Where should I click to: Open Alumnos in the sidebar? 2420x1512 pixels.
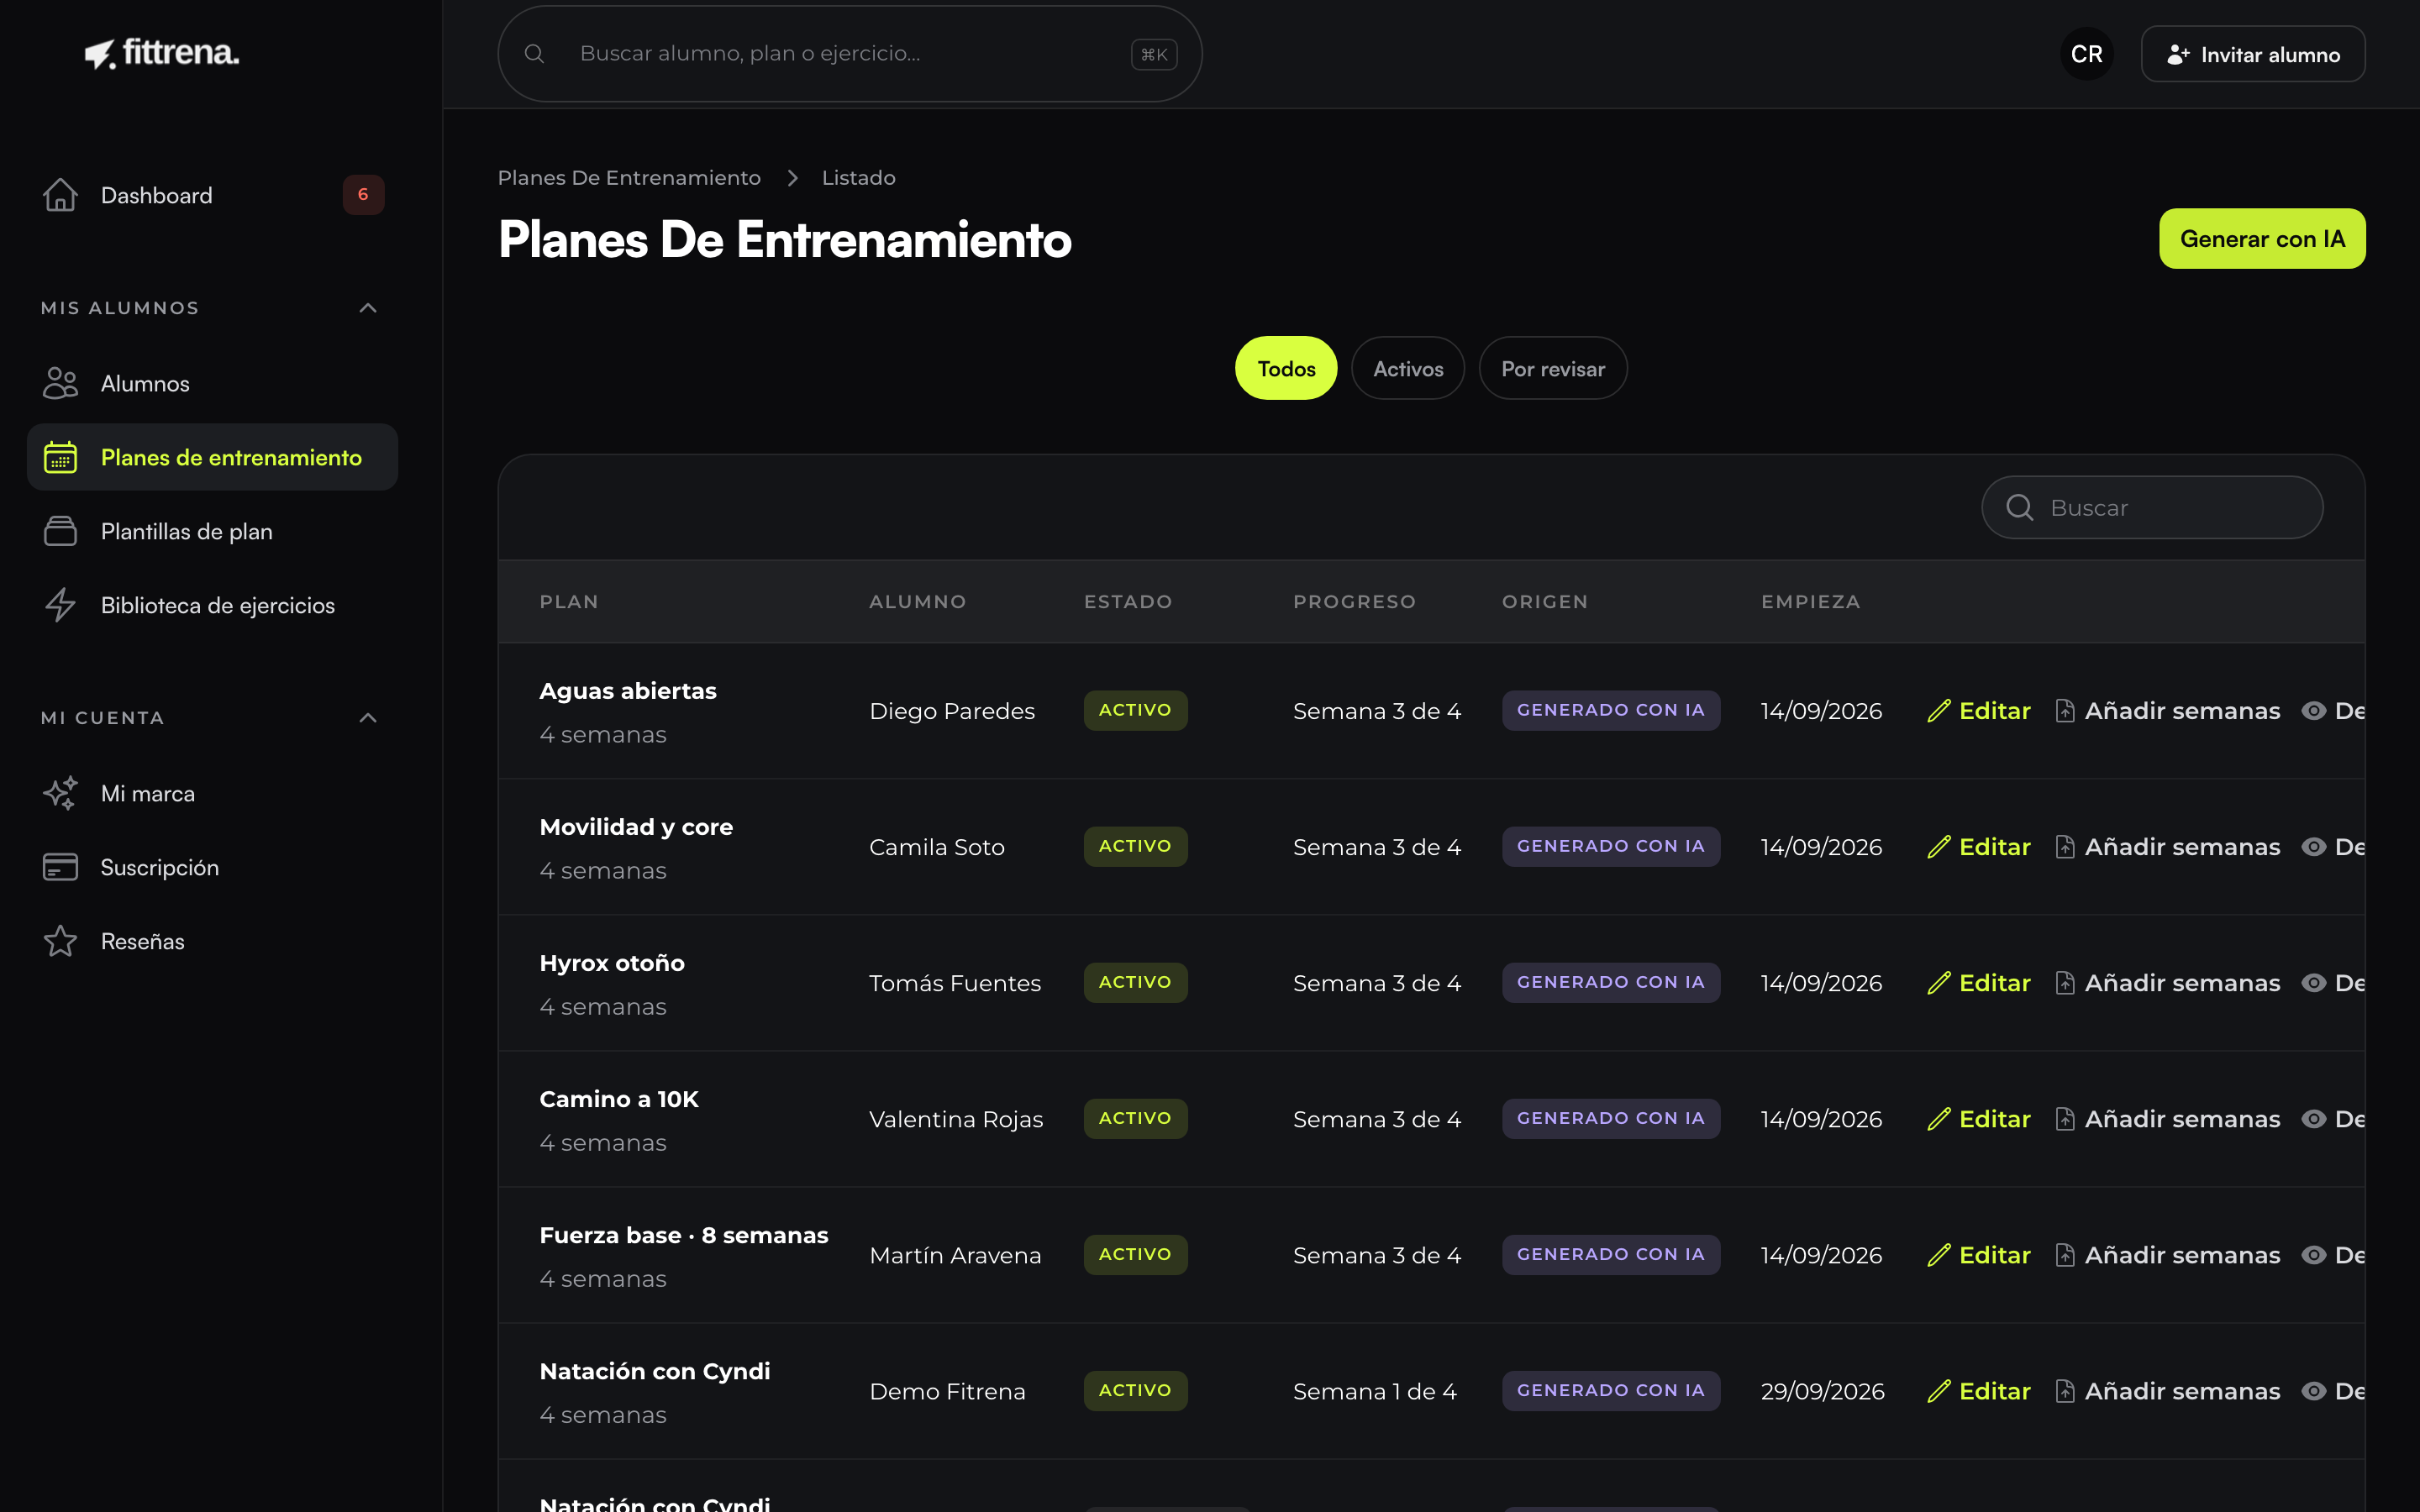213,383
